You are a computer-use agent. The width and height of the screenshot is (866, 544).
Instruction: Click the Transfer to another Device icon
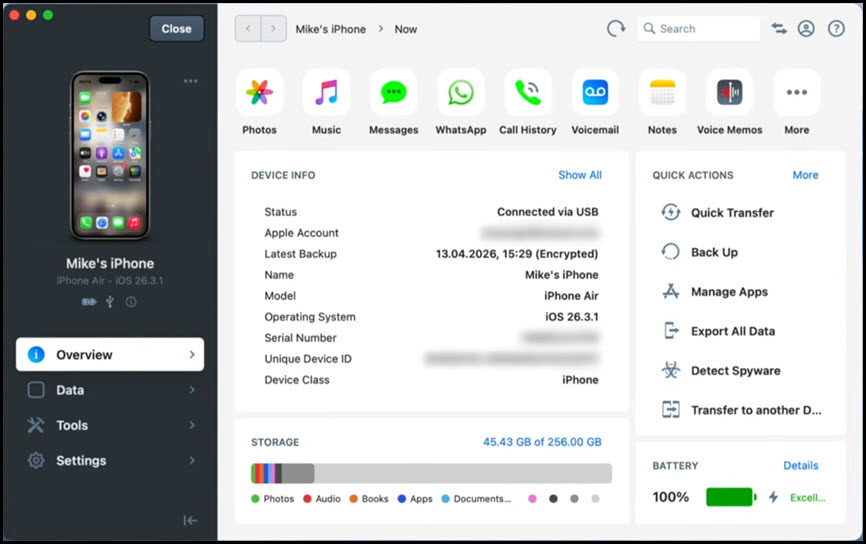[670, 410]
